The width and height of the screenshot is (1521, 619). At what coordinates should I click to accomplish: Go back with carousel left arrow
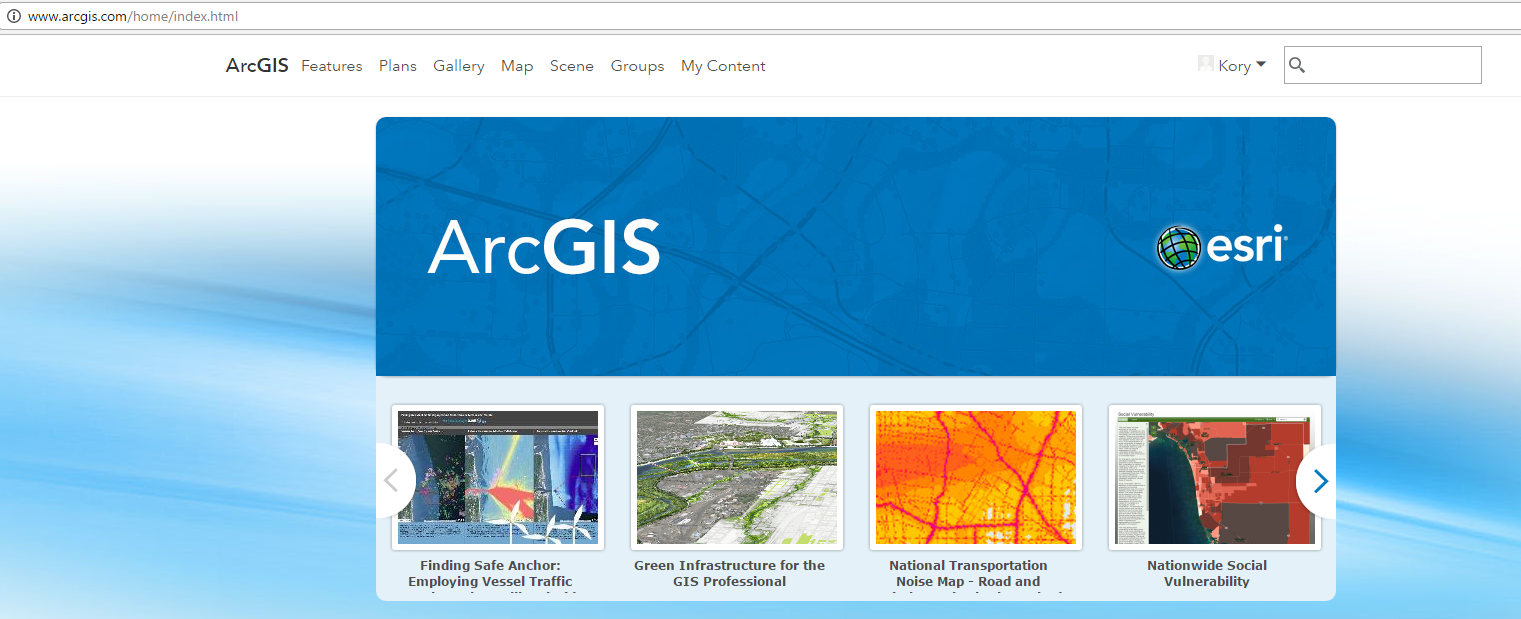[x=394, y=481]
